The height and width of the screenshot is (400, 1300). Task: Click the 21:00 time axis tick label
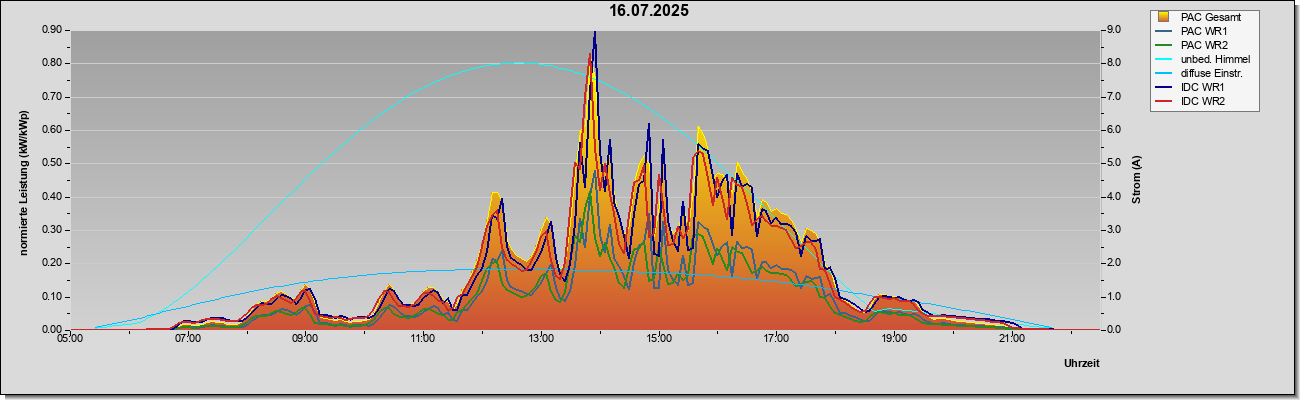[x=1012, y=339]
